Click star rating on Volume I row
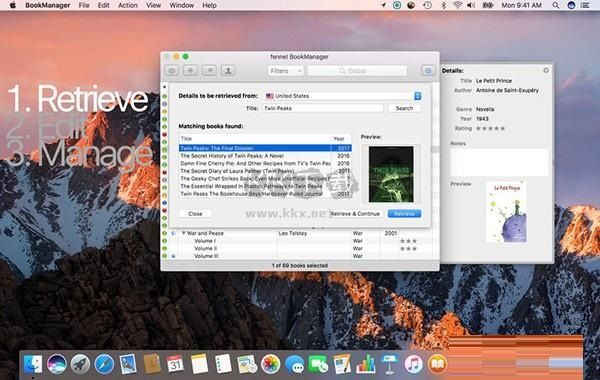Viewport: 600px width, 380px height. [408, 241]
